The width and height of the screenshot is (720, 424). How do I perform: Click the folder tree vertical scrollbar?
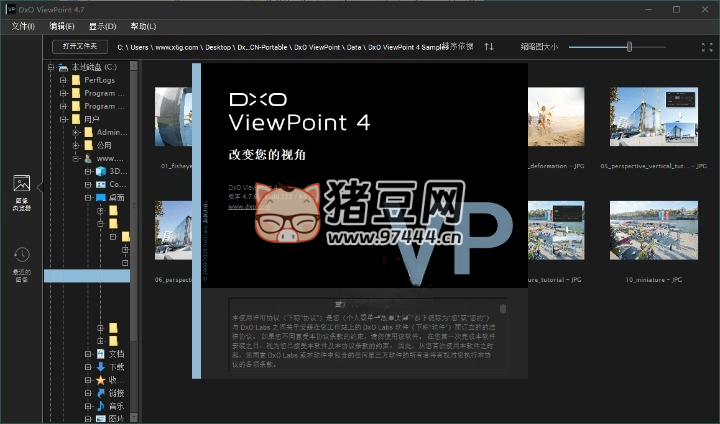click(x=134, y=207)
